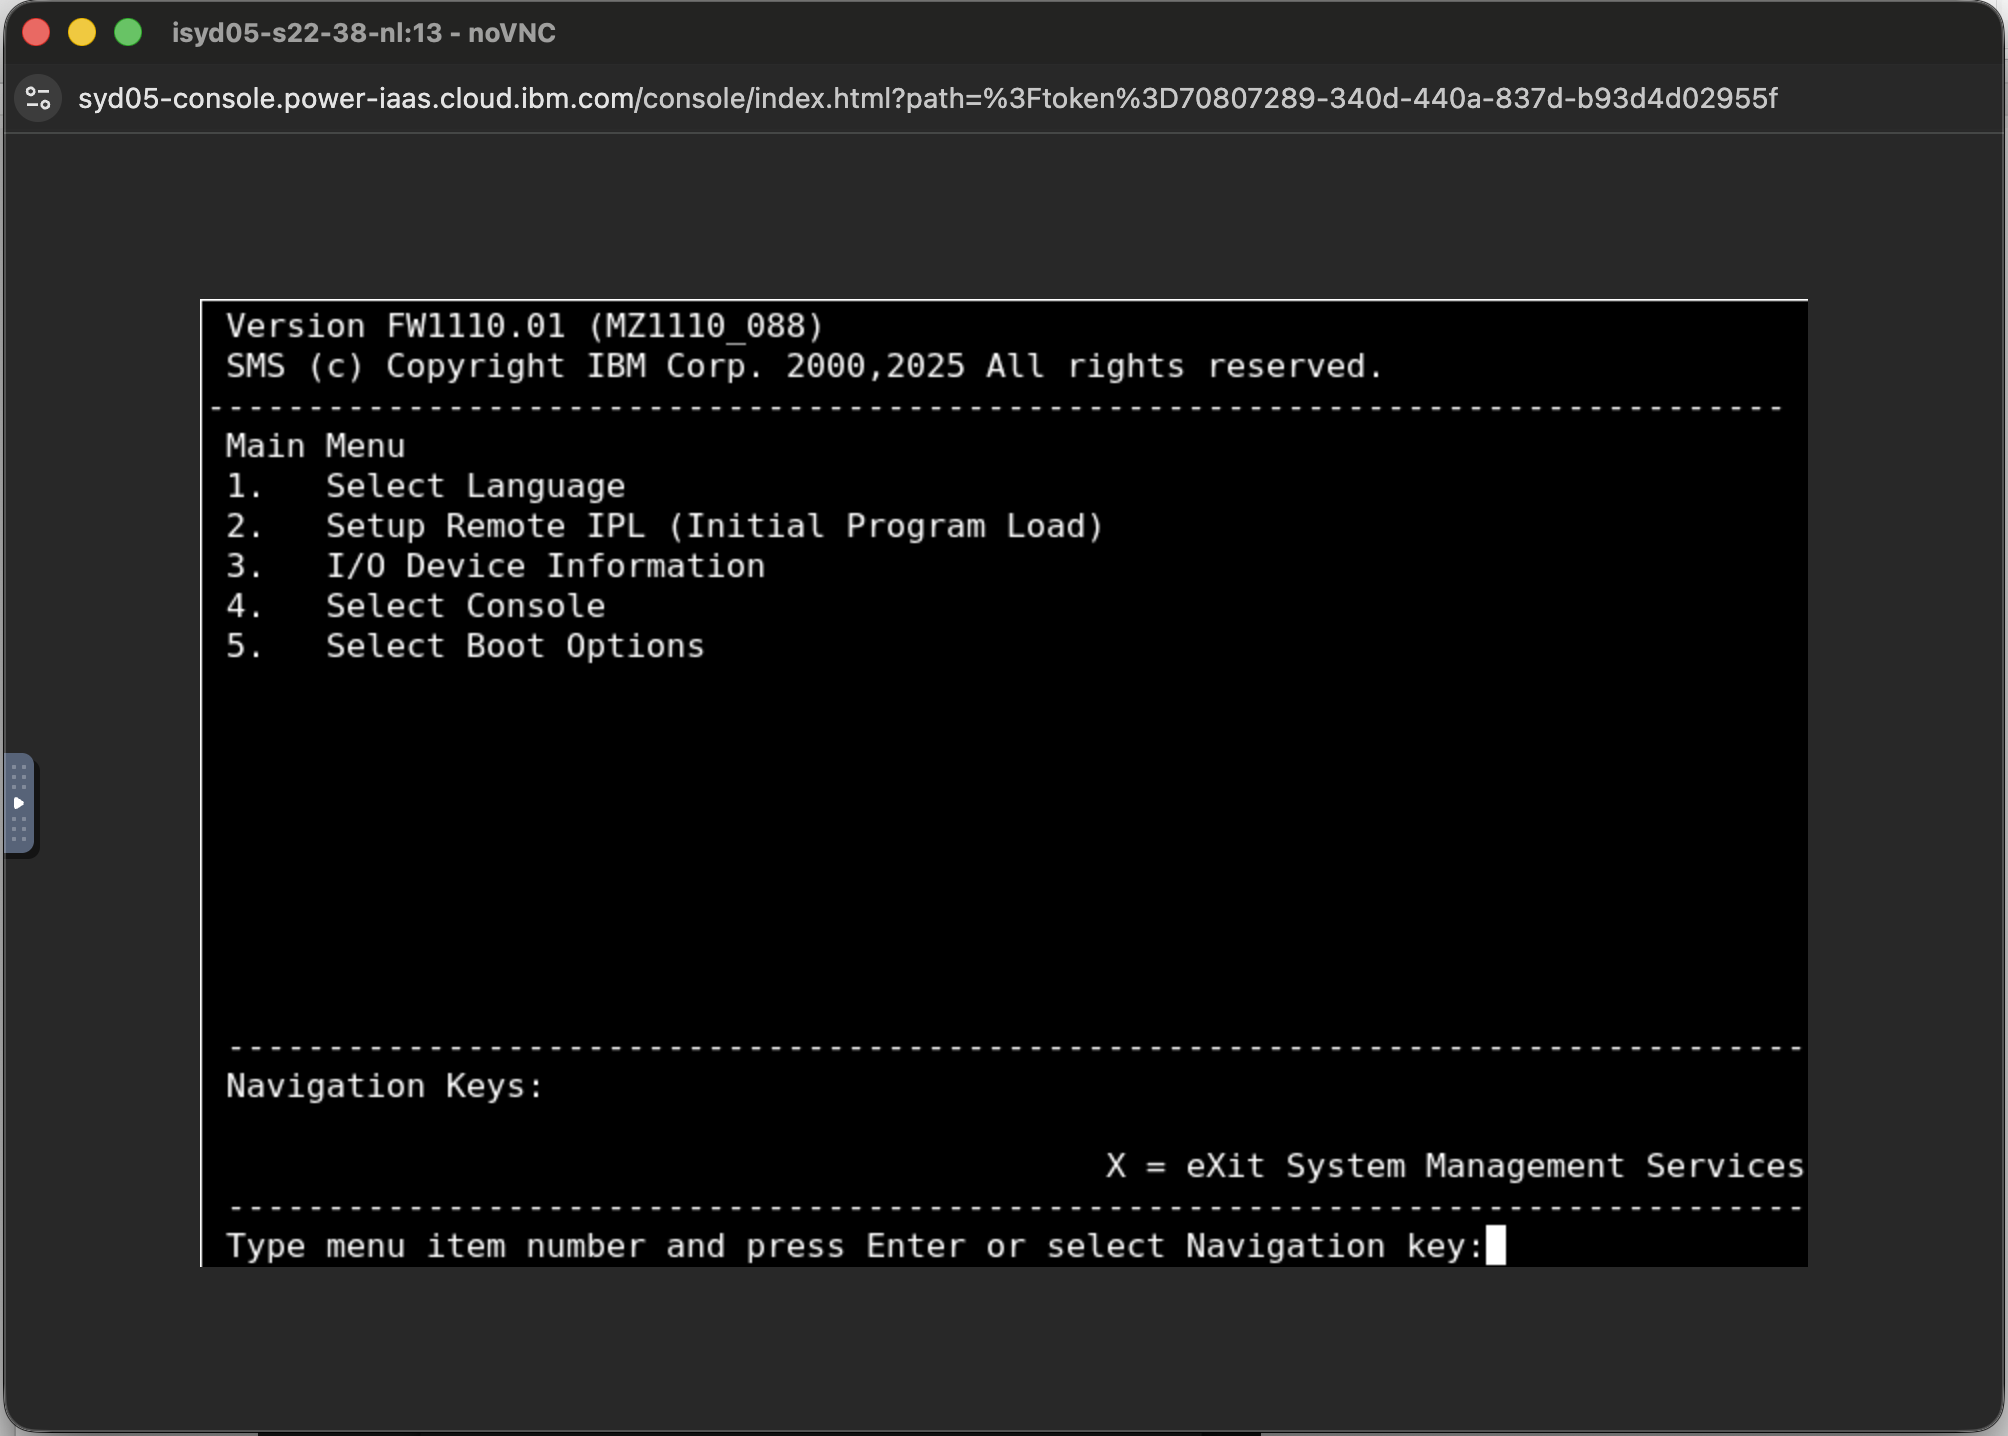The image size is (2008, 1436).
Task: Click the yellow minimize window button
Action: (x=82, y=32)
